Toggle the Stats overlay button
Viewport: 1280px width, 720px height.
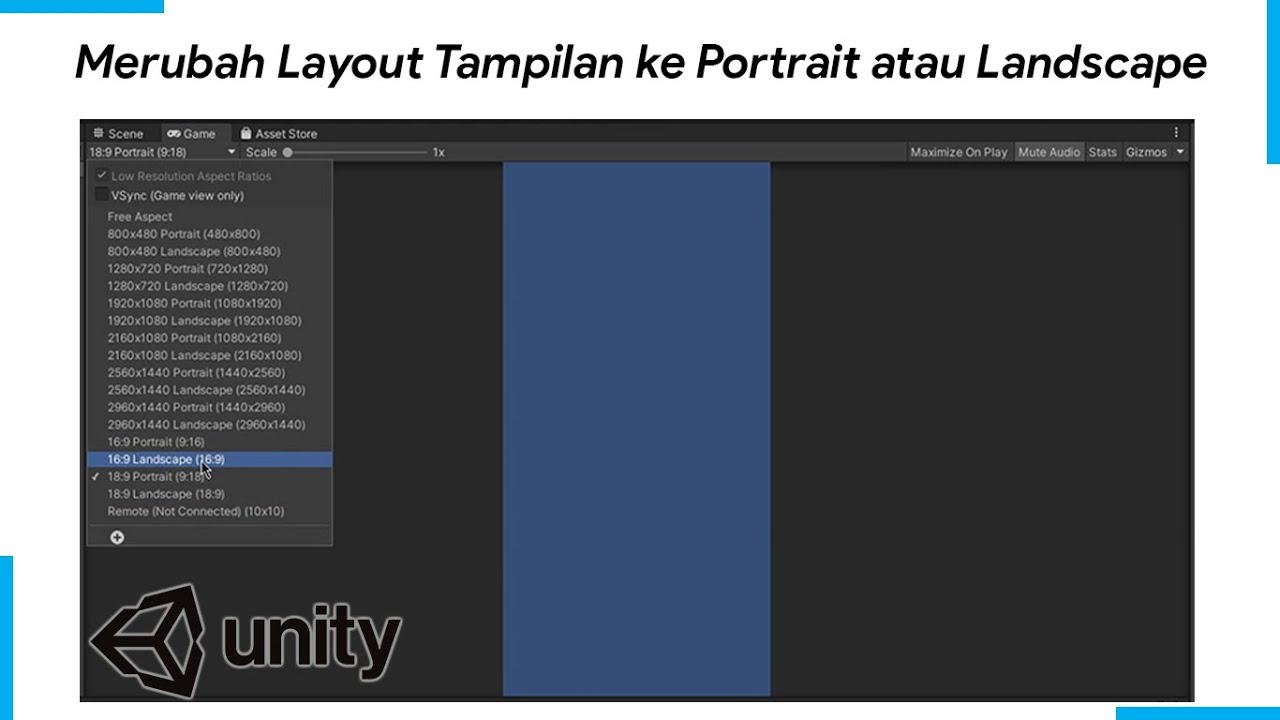point(1102,152)
